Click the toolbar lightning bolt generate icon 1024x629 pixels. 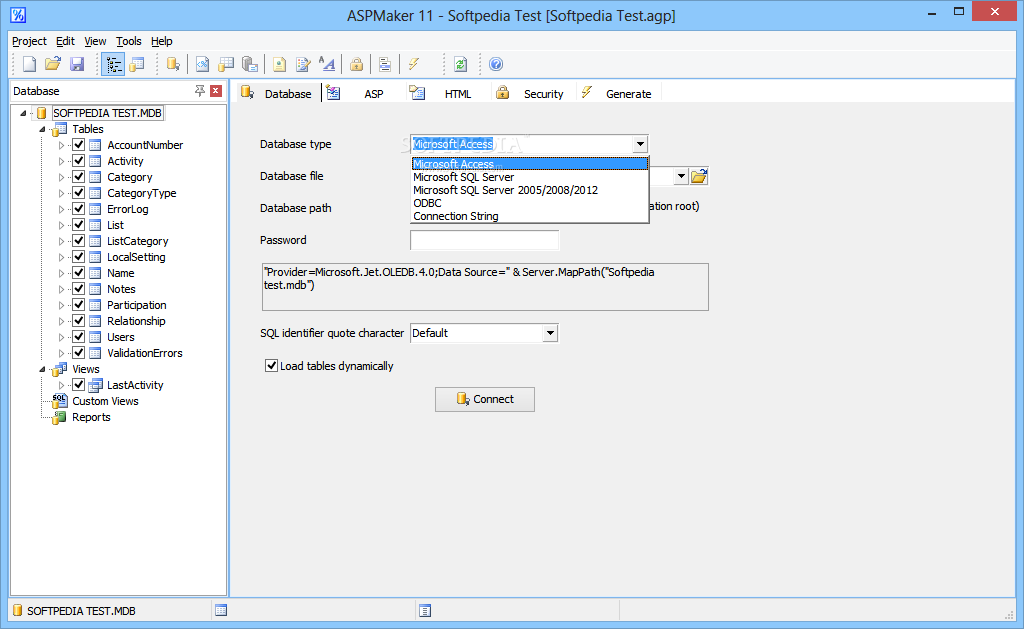[414, 64]
